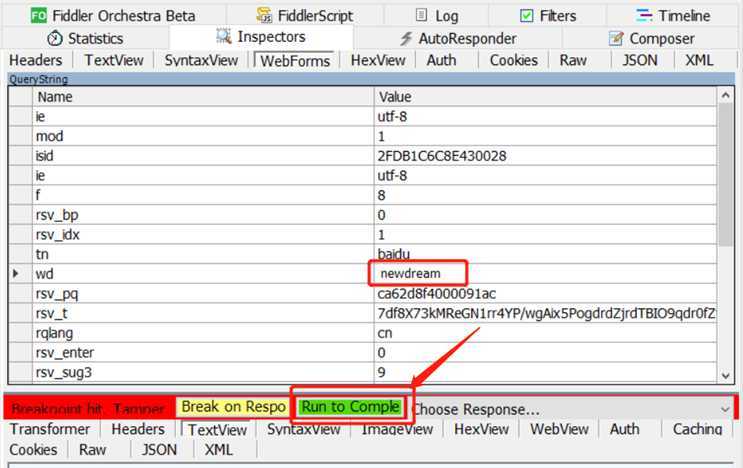
Task: Click the AutoResponder lightning icon
Action: coord(406,38)
